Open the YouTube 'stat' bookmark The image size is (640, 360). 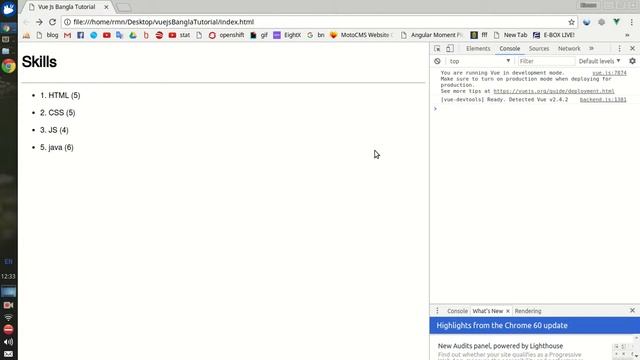179,35
